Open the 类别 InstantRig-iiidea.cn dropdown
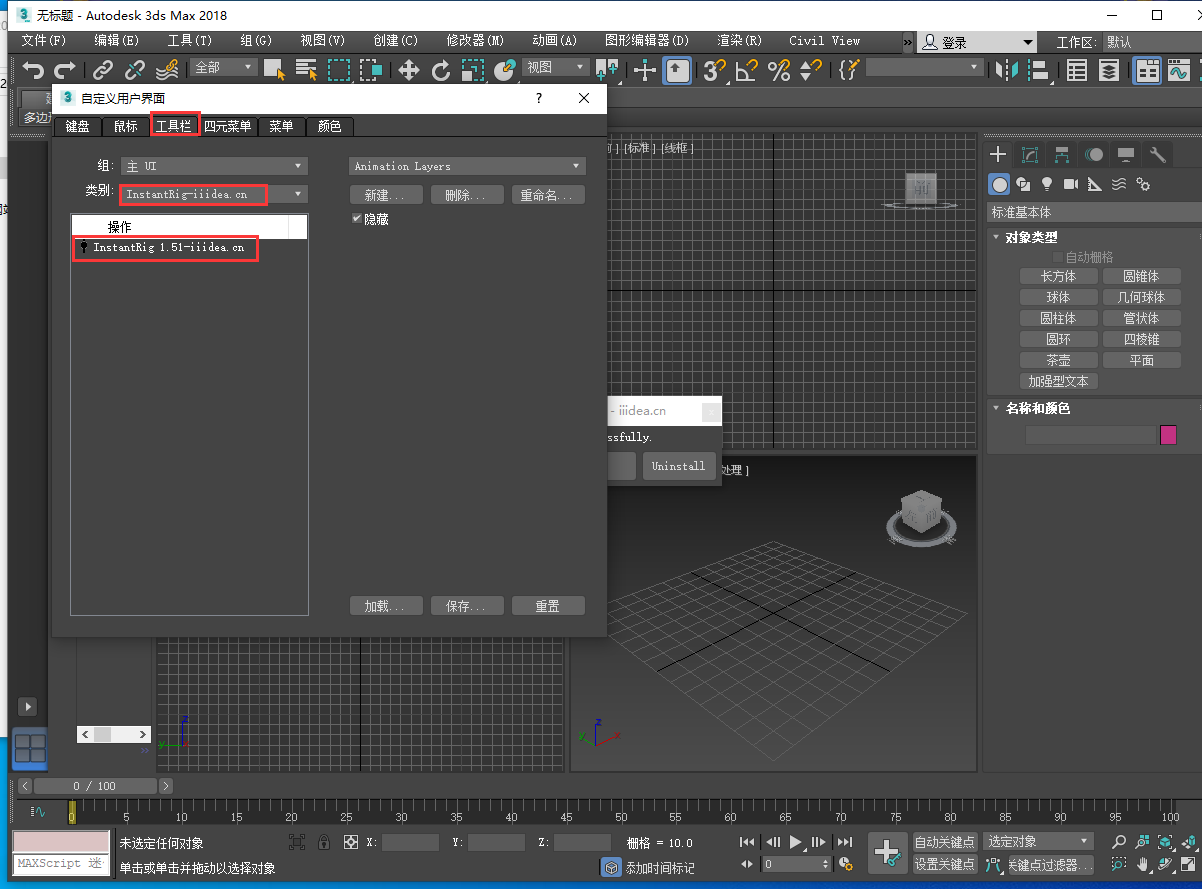The height and width of the screenshot is (889, 1202). [214, 194]
